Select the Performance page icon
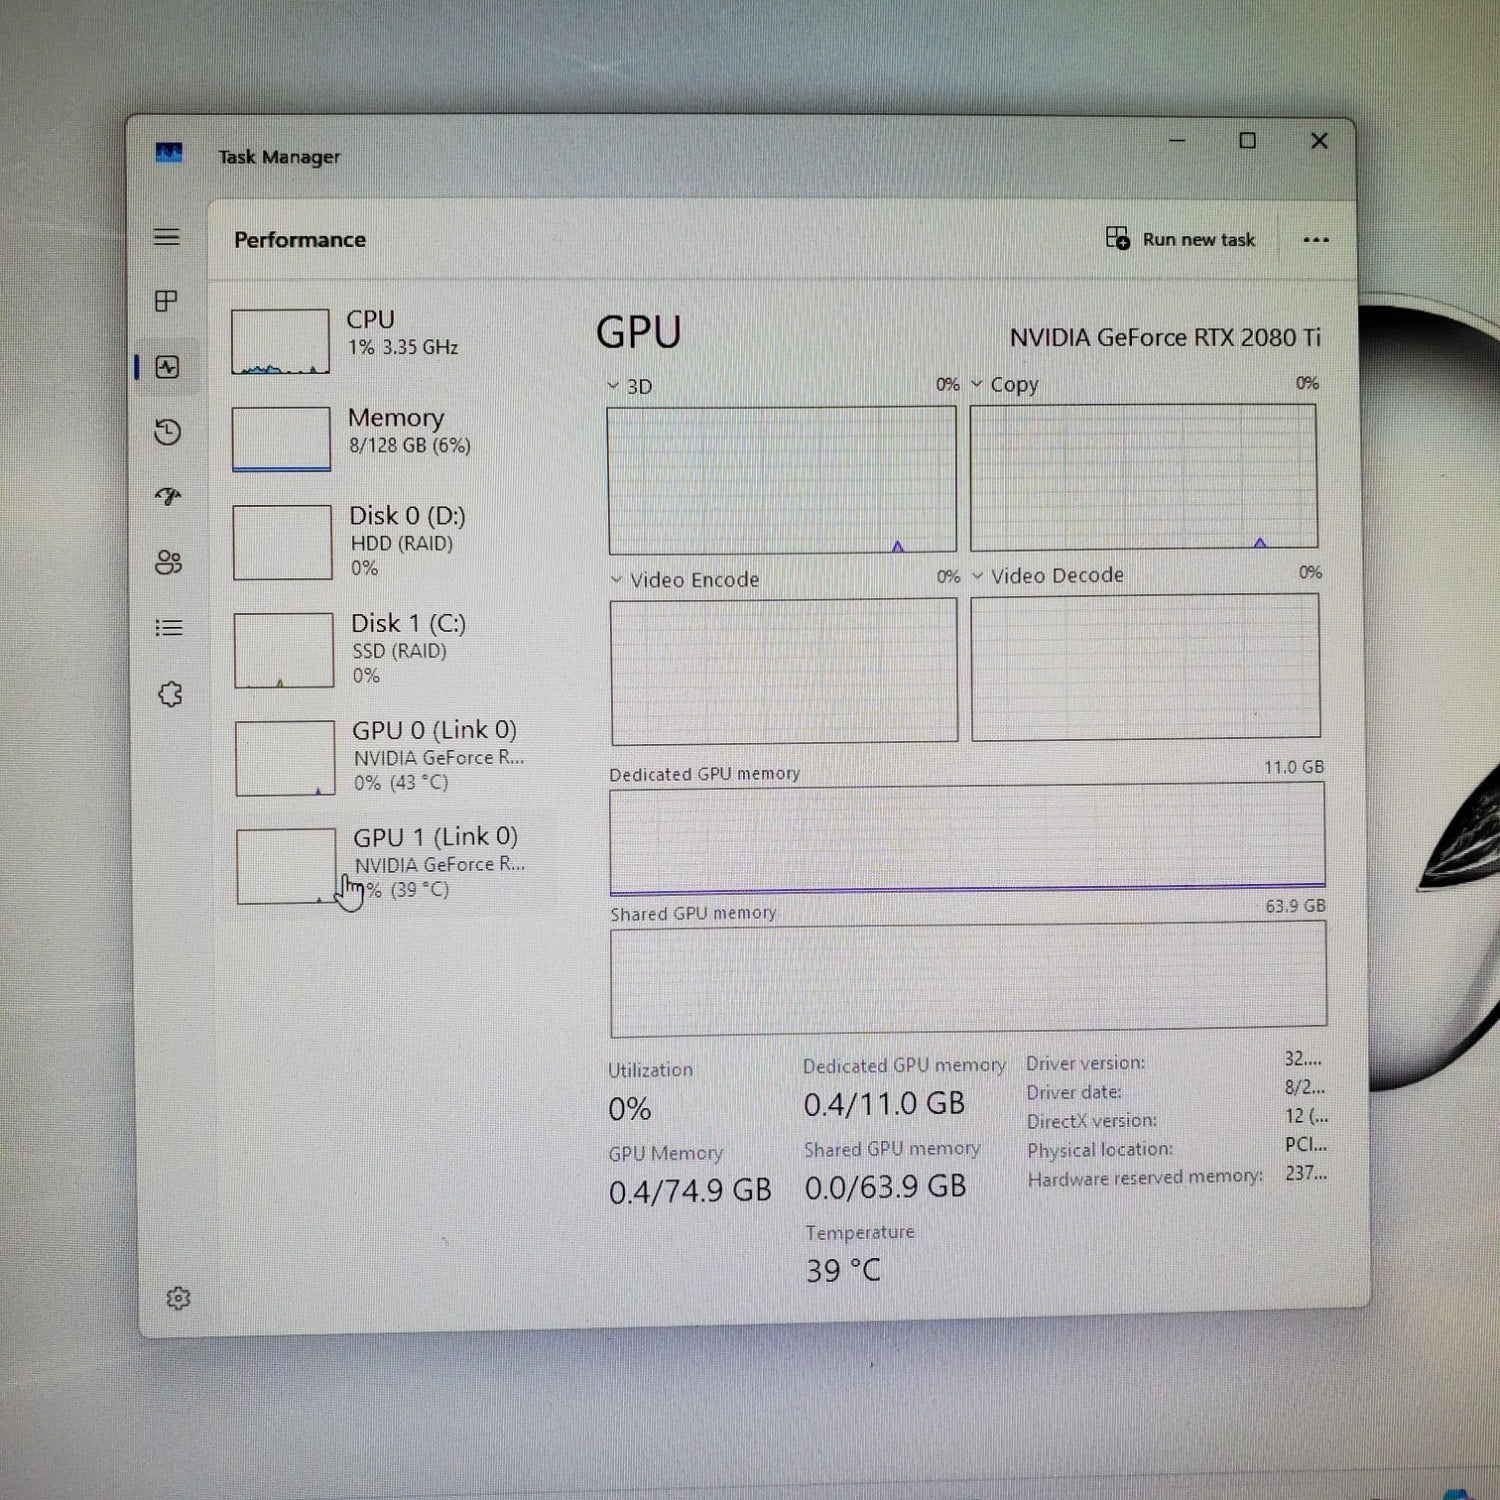The height and width of the screenshot is (1500, 1500). coord(168,367)
